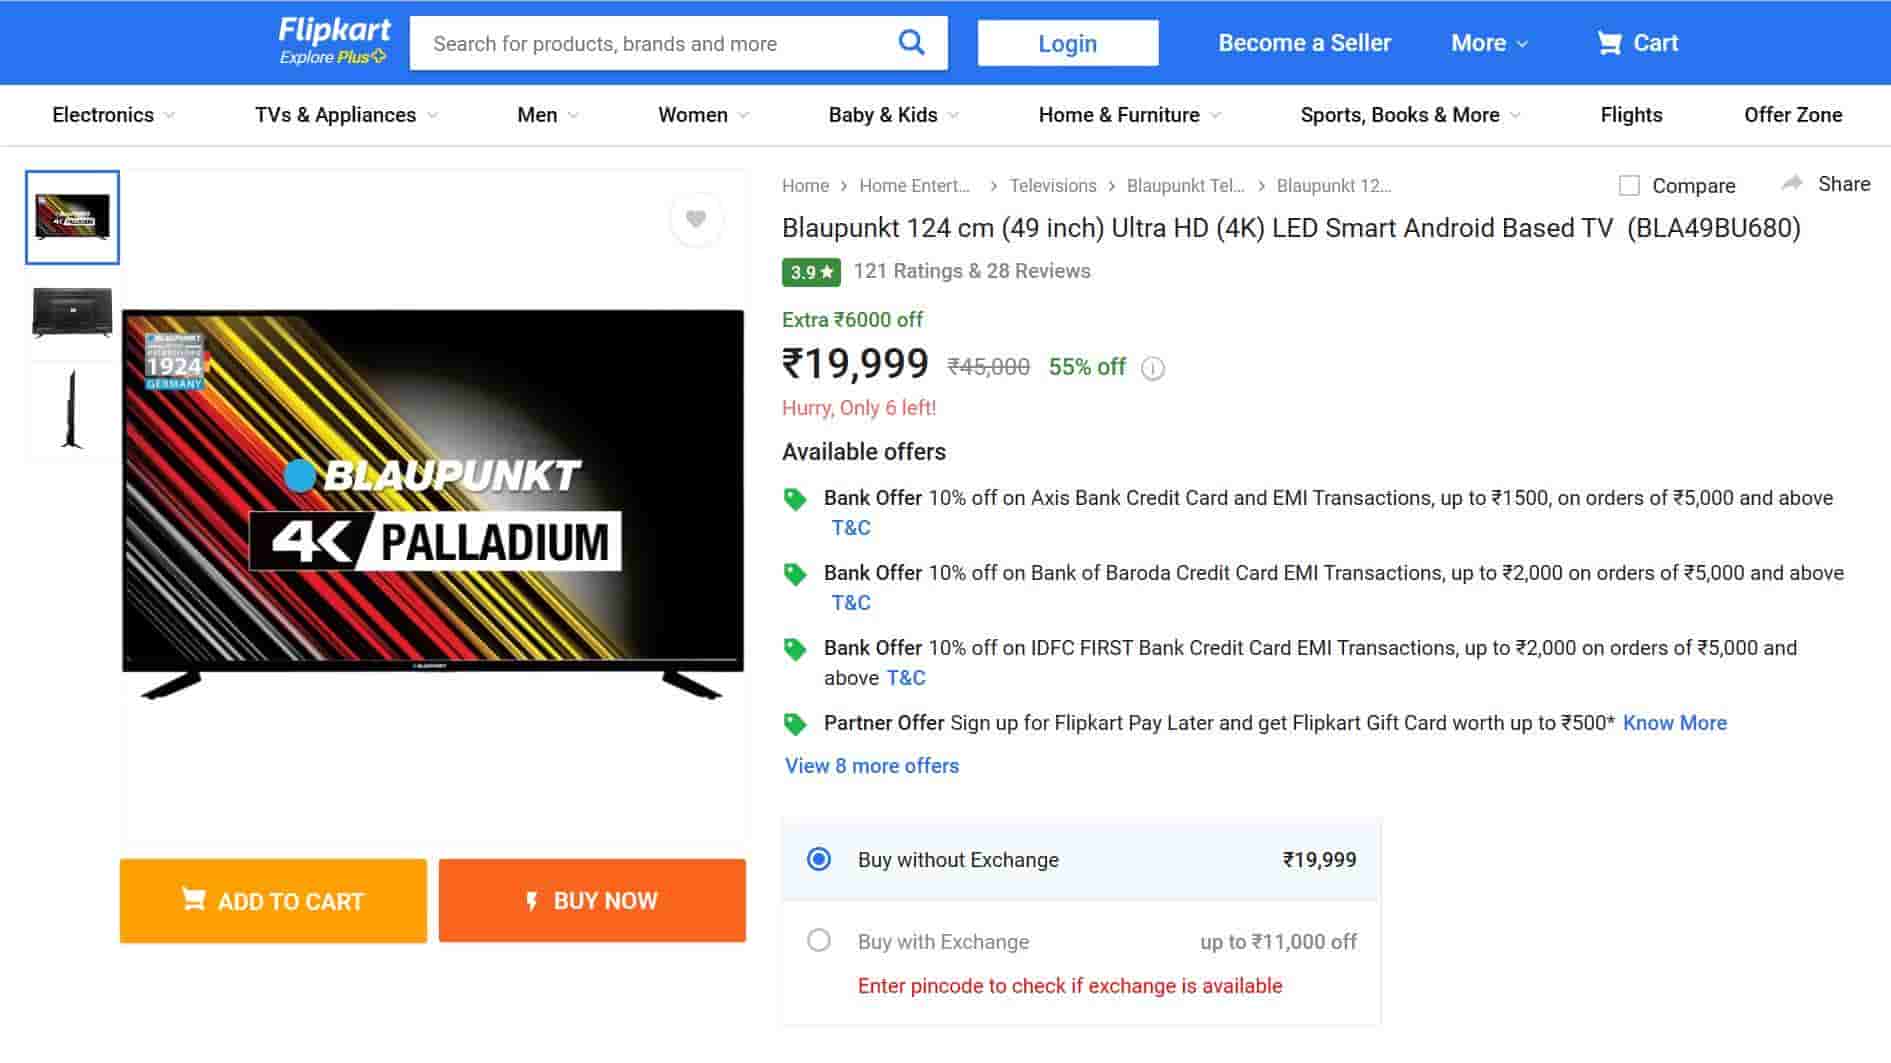
Task: Open the shopping Cart icon
Action: [1609, 43]
